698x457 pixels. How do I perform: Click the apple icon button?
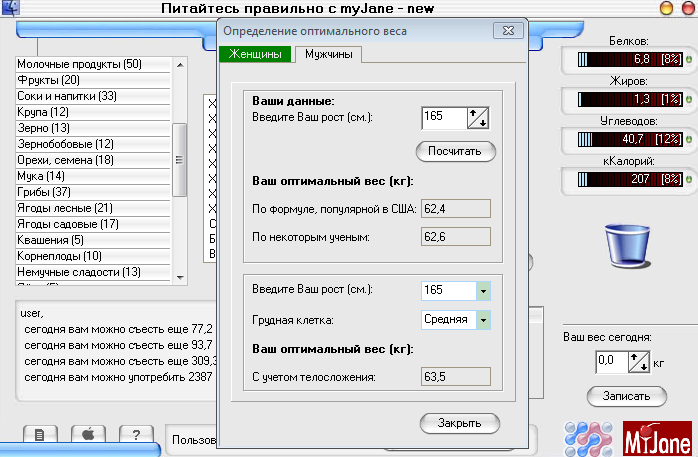coord(87,434)
